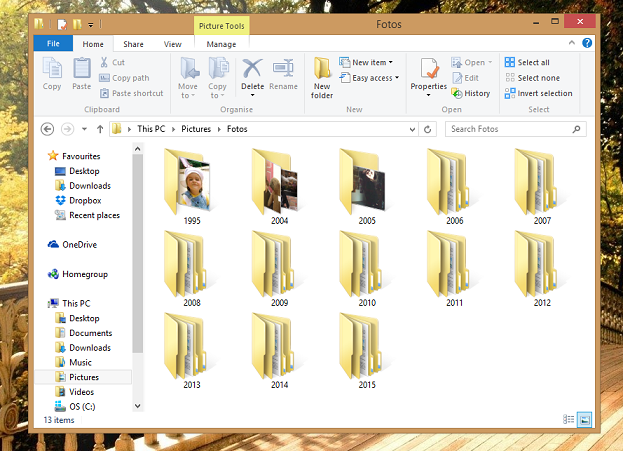Open Customize Quick Access Toolbar dropdown

[x=91, y=25]
